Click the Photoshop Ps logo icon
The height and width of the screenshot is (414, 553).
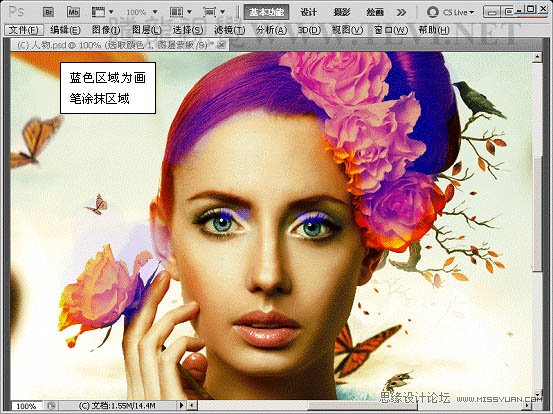coord(16,12)
